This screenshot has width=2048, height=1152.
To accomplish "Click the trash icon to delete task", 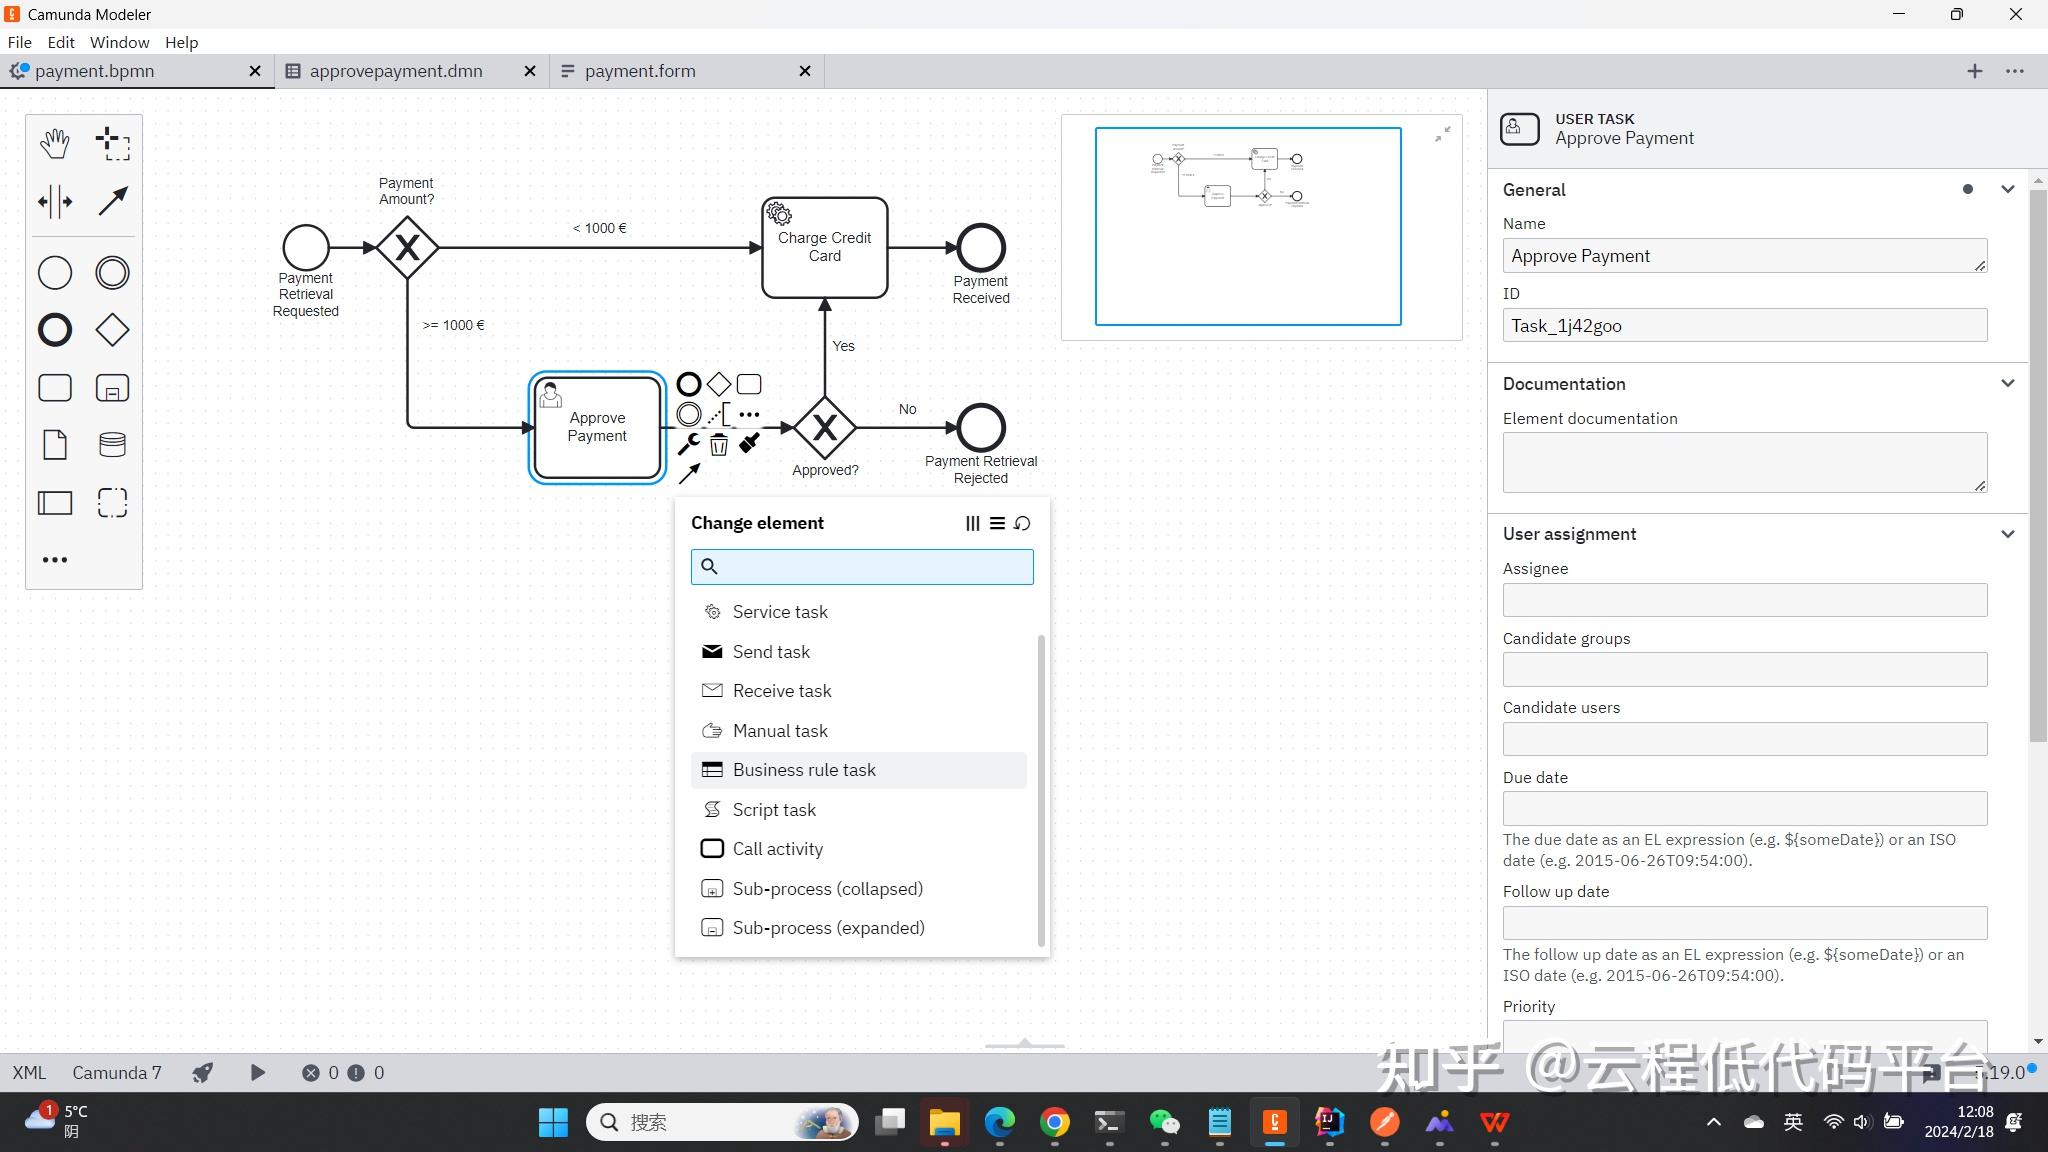I will (719, 445).
